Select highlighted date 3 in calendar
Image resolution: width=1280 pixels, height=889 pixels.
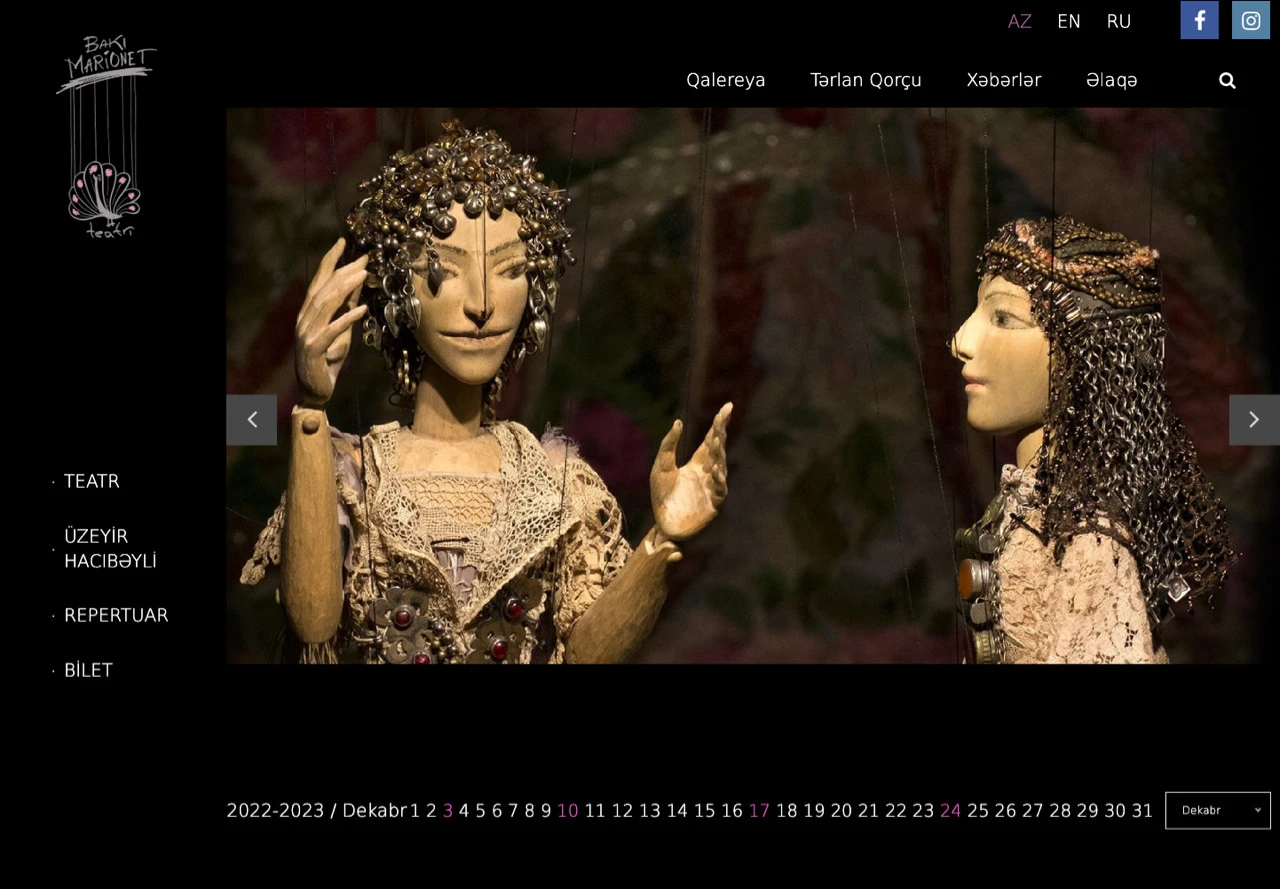pyautogui.click(x=448, y=811)
